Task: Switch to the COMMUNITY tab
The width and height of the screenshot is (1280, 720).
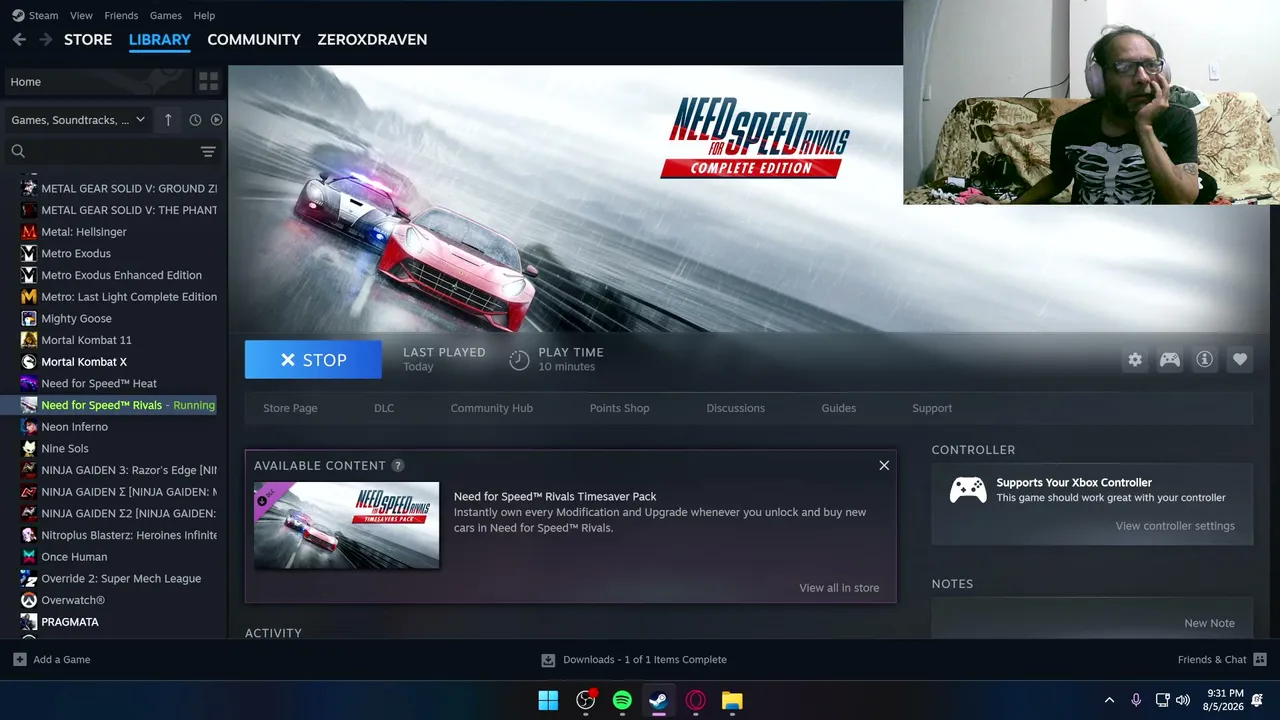Action: 254,40
